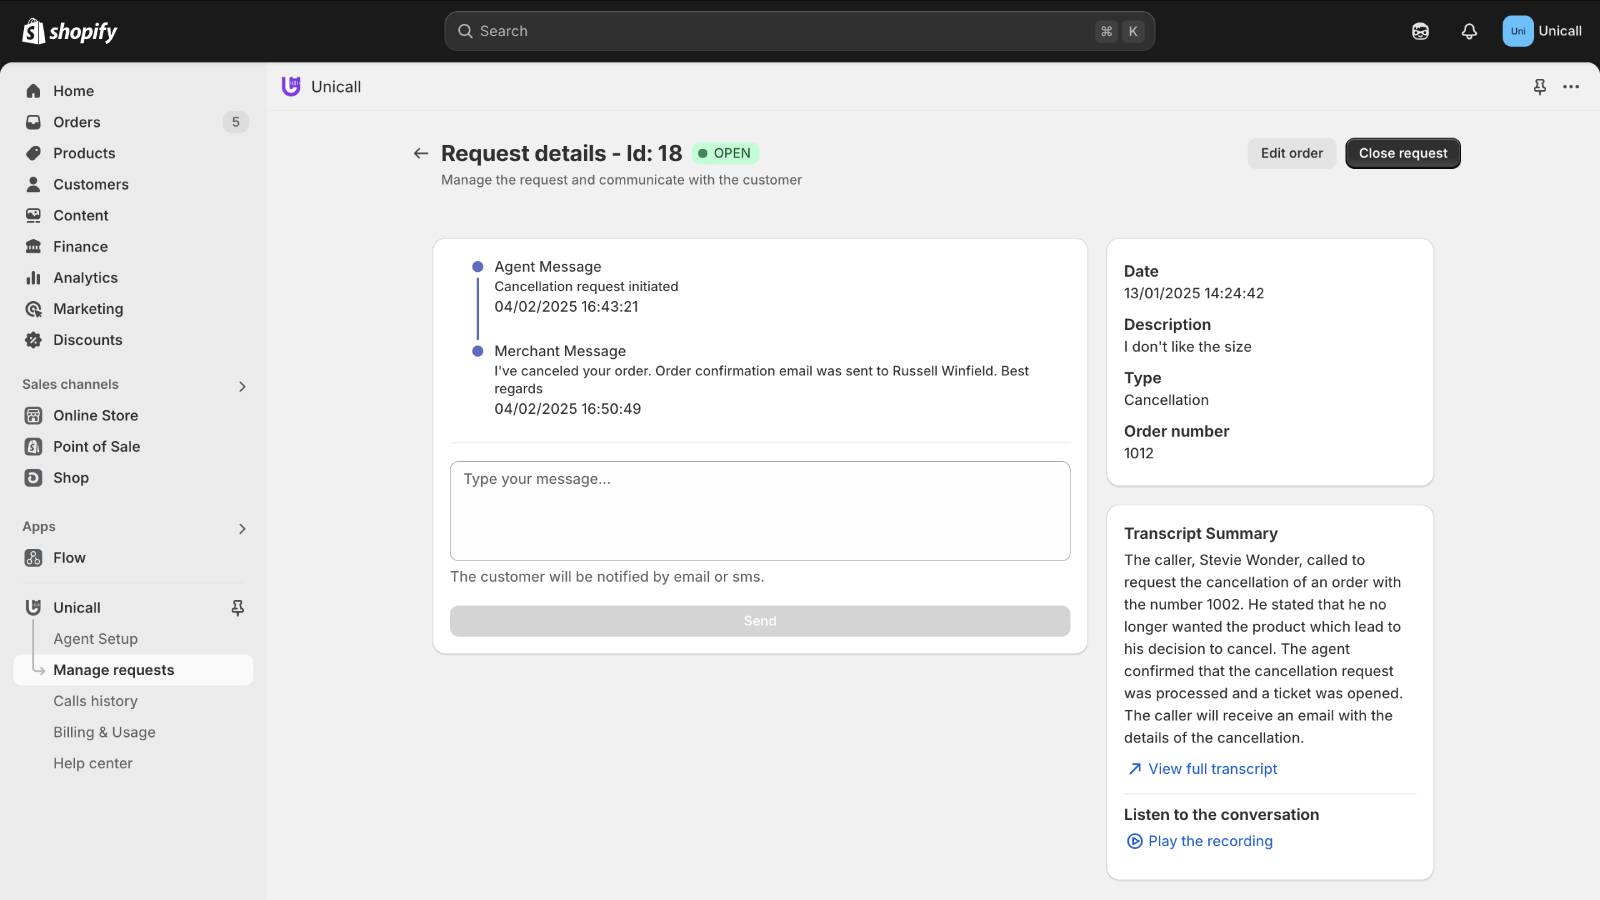The image size is (1600, 900).
Task: Open the three-dot more actions menu
Action: pyautogui.click(x=1571, y=87)
